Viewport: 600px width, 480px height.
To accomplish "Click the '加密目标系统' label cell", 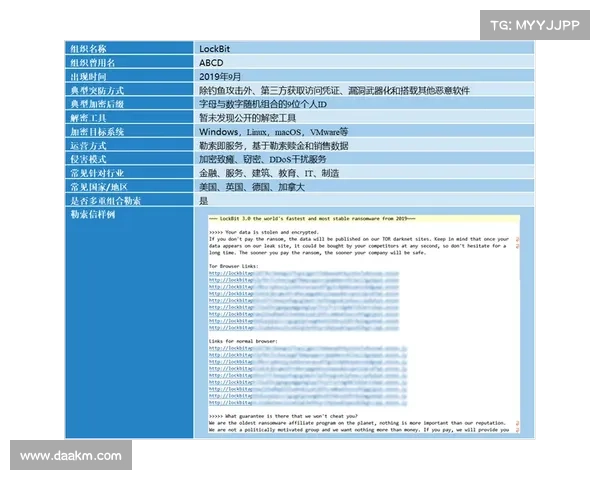I will 129,131.
